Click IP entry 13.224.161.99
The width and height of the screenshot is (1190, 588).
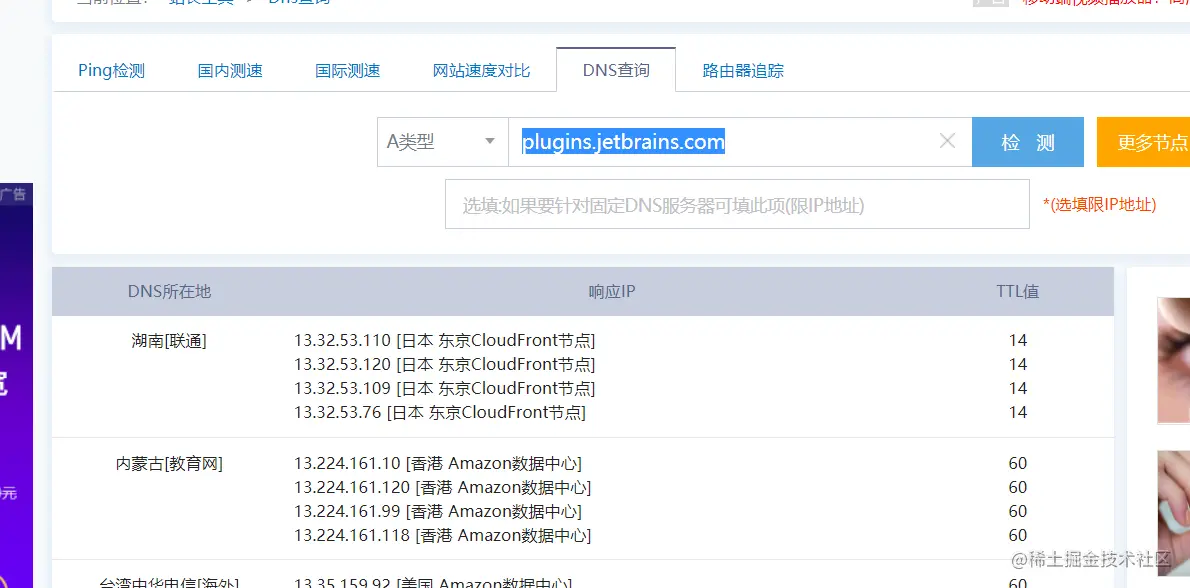pos(438,511)
